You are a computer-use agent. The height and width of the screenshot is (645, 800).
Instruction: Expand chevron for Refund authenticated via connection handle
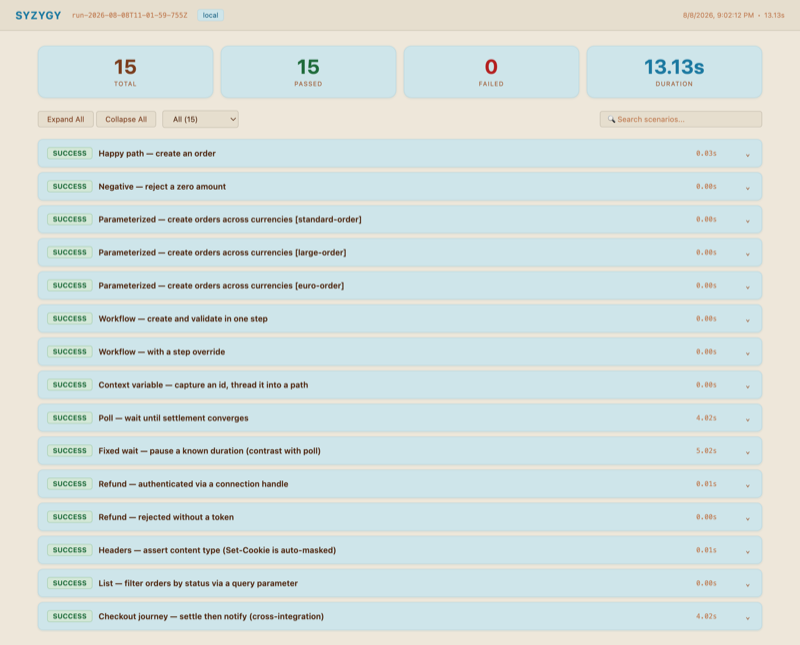point(747,485)
